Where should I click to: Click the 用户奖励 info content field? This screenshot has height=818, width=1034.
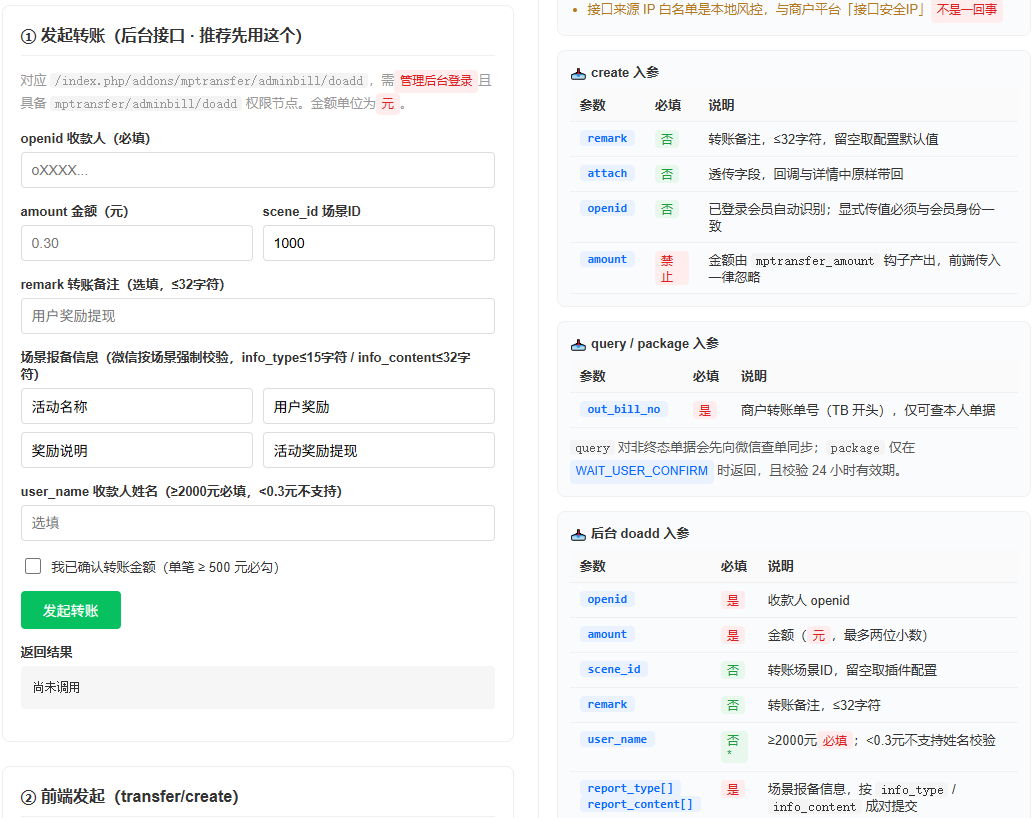click(379, 406)
